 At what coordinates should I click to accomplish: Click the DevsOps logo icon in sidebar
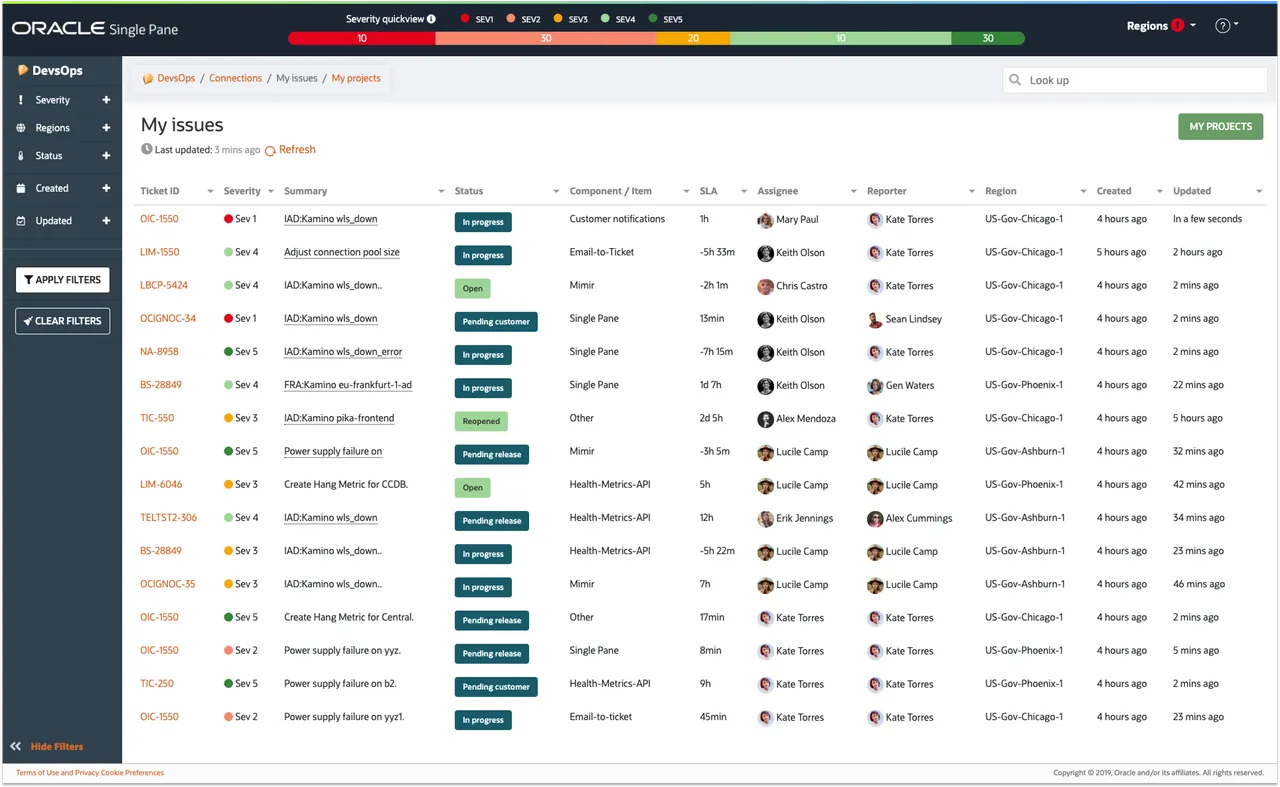pyautogui.click(x=23, y=71)
